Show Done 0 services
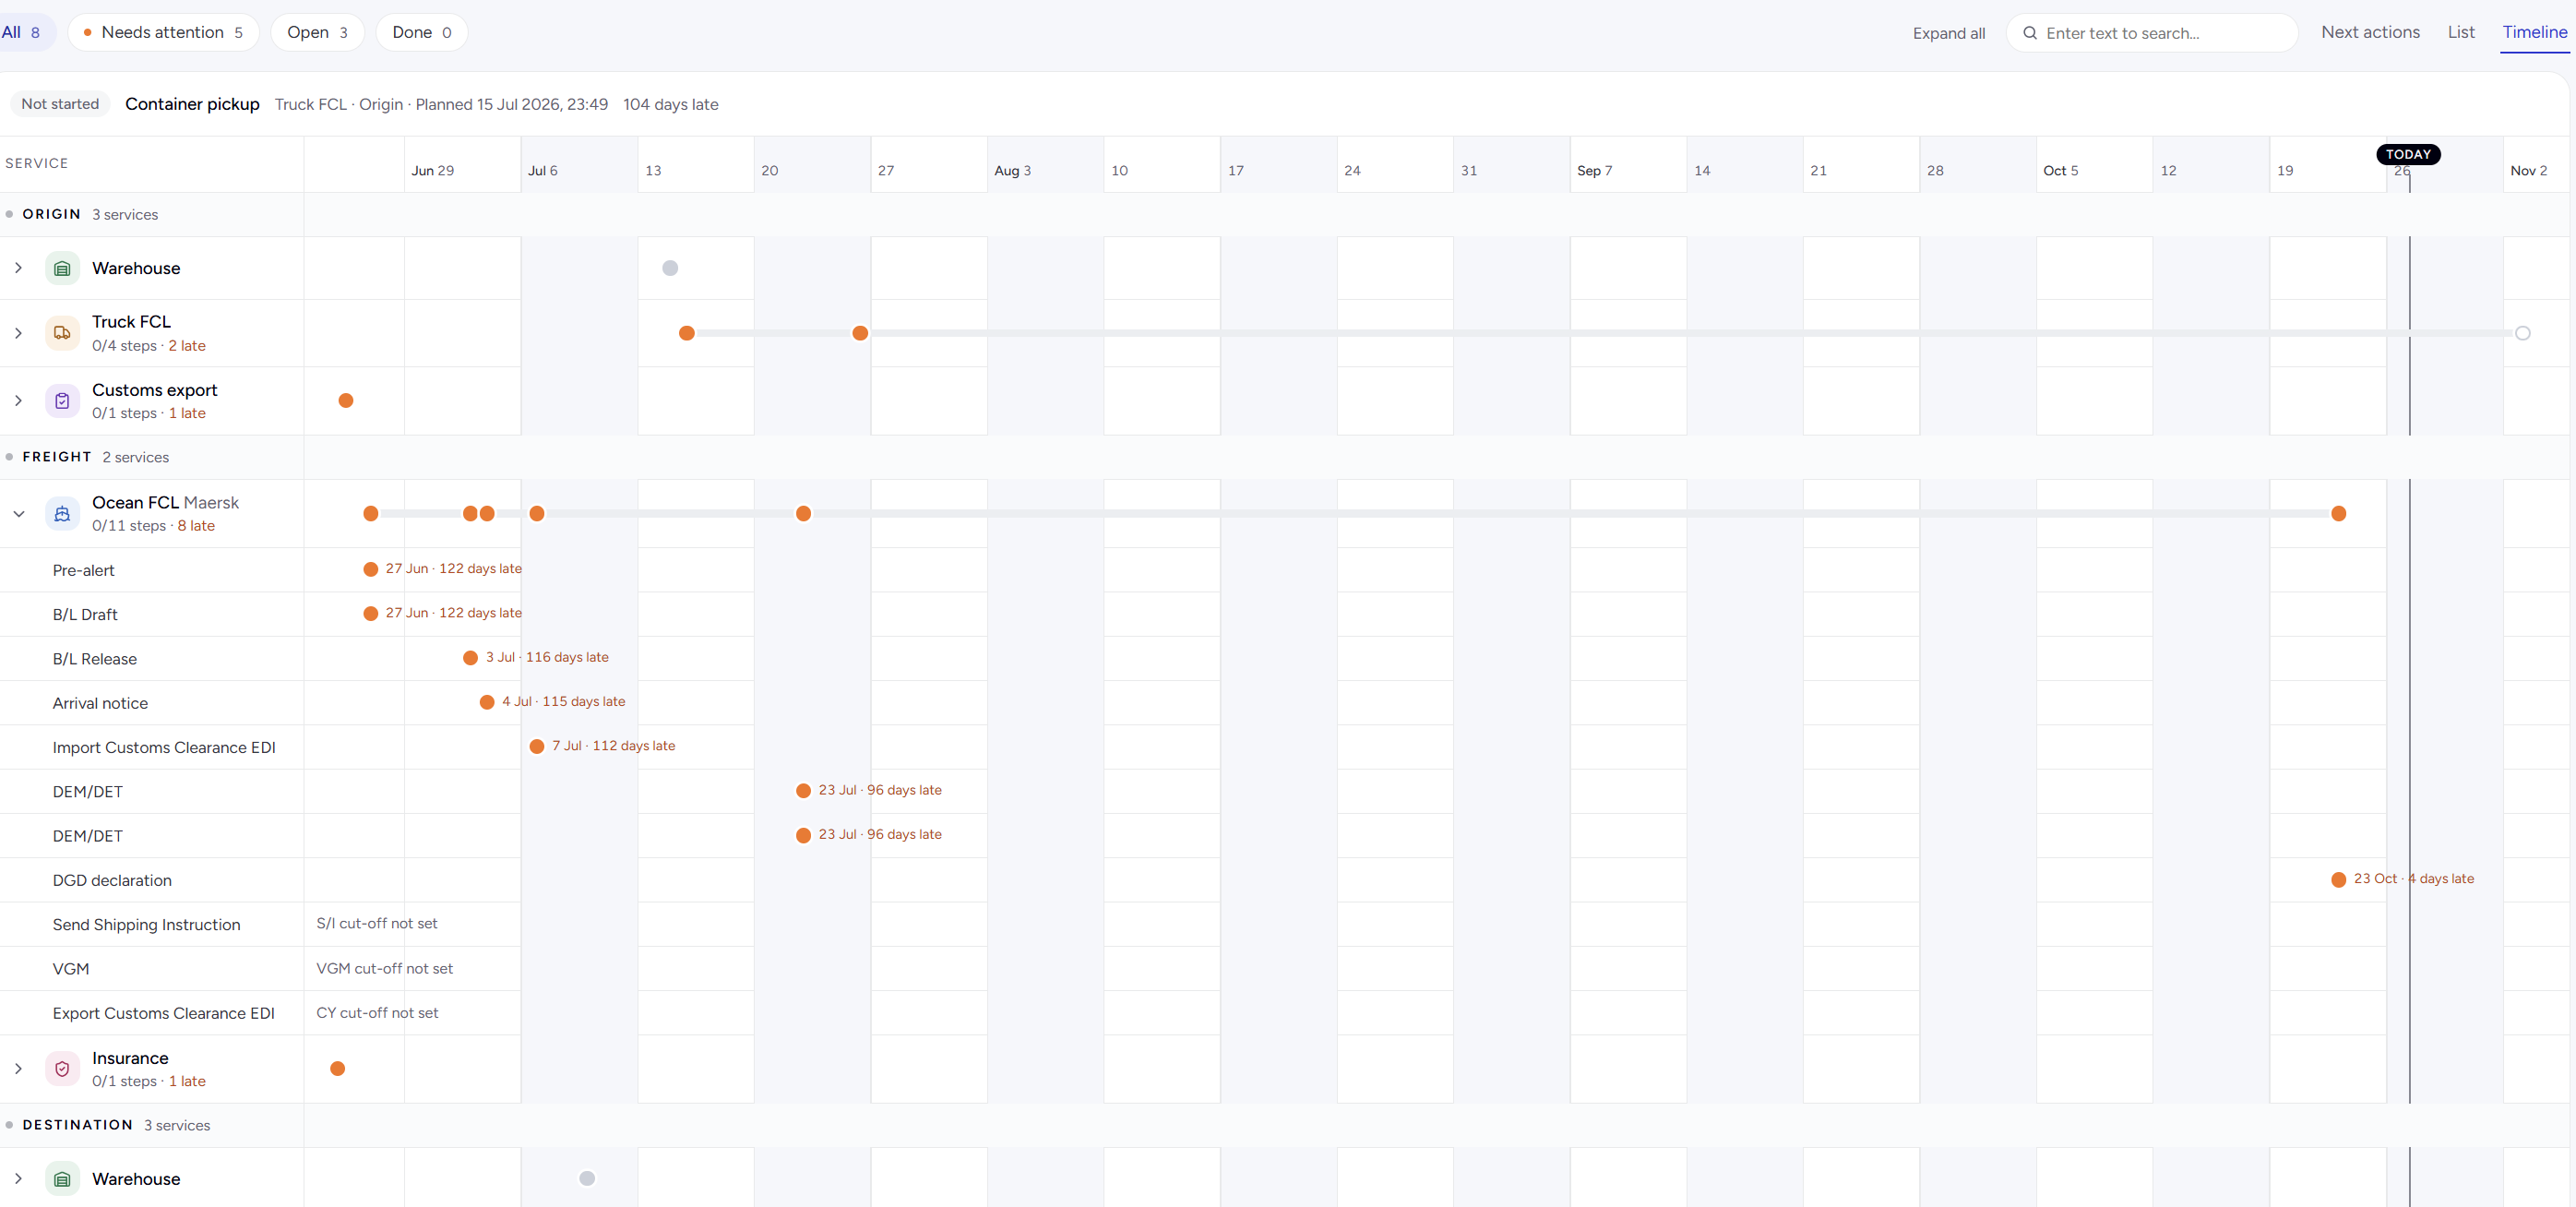 [421, 32]
